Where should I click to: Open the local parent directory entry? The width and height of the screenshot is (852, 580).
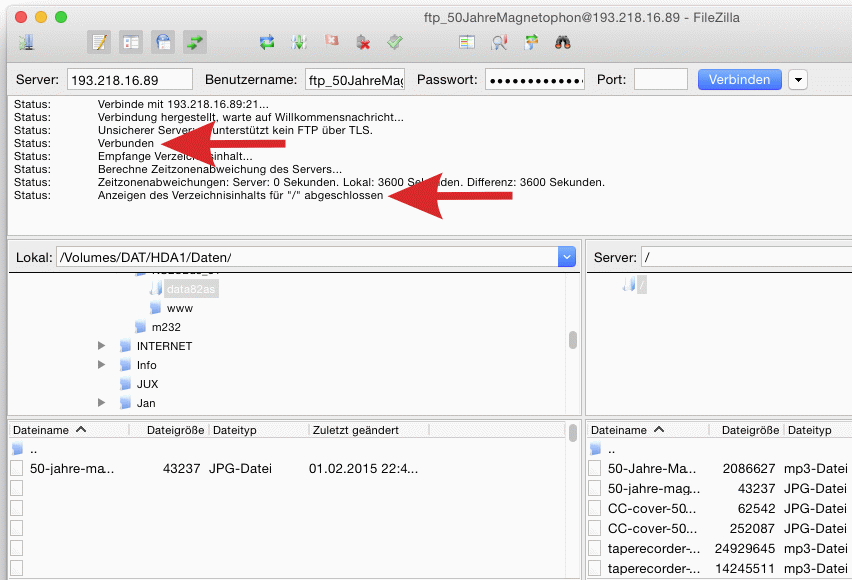tap(288, 450)
